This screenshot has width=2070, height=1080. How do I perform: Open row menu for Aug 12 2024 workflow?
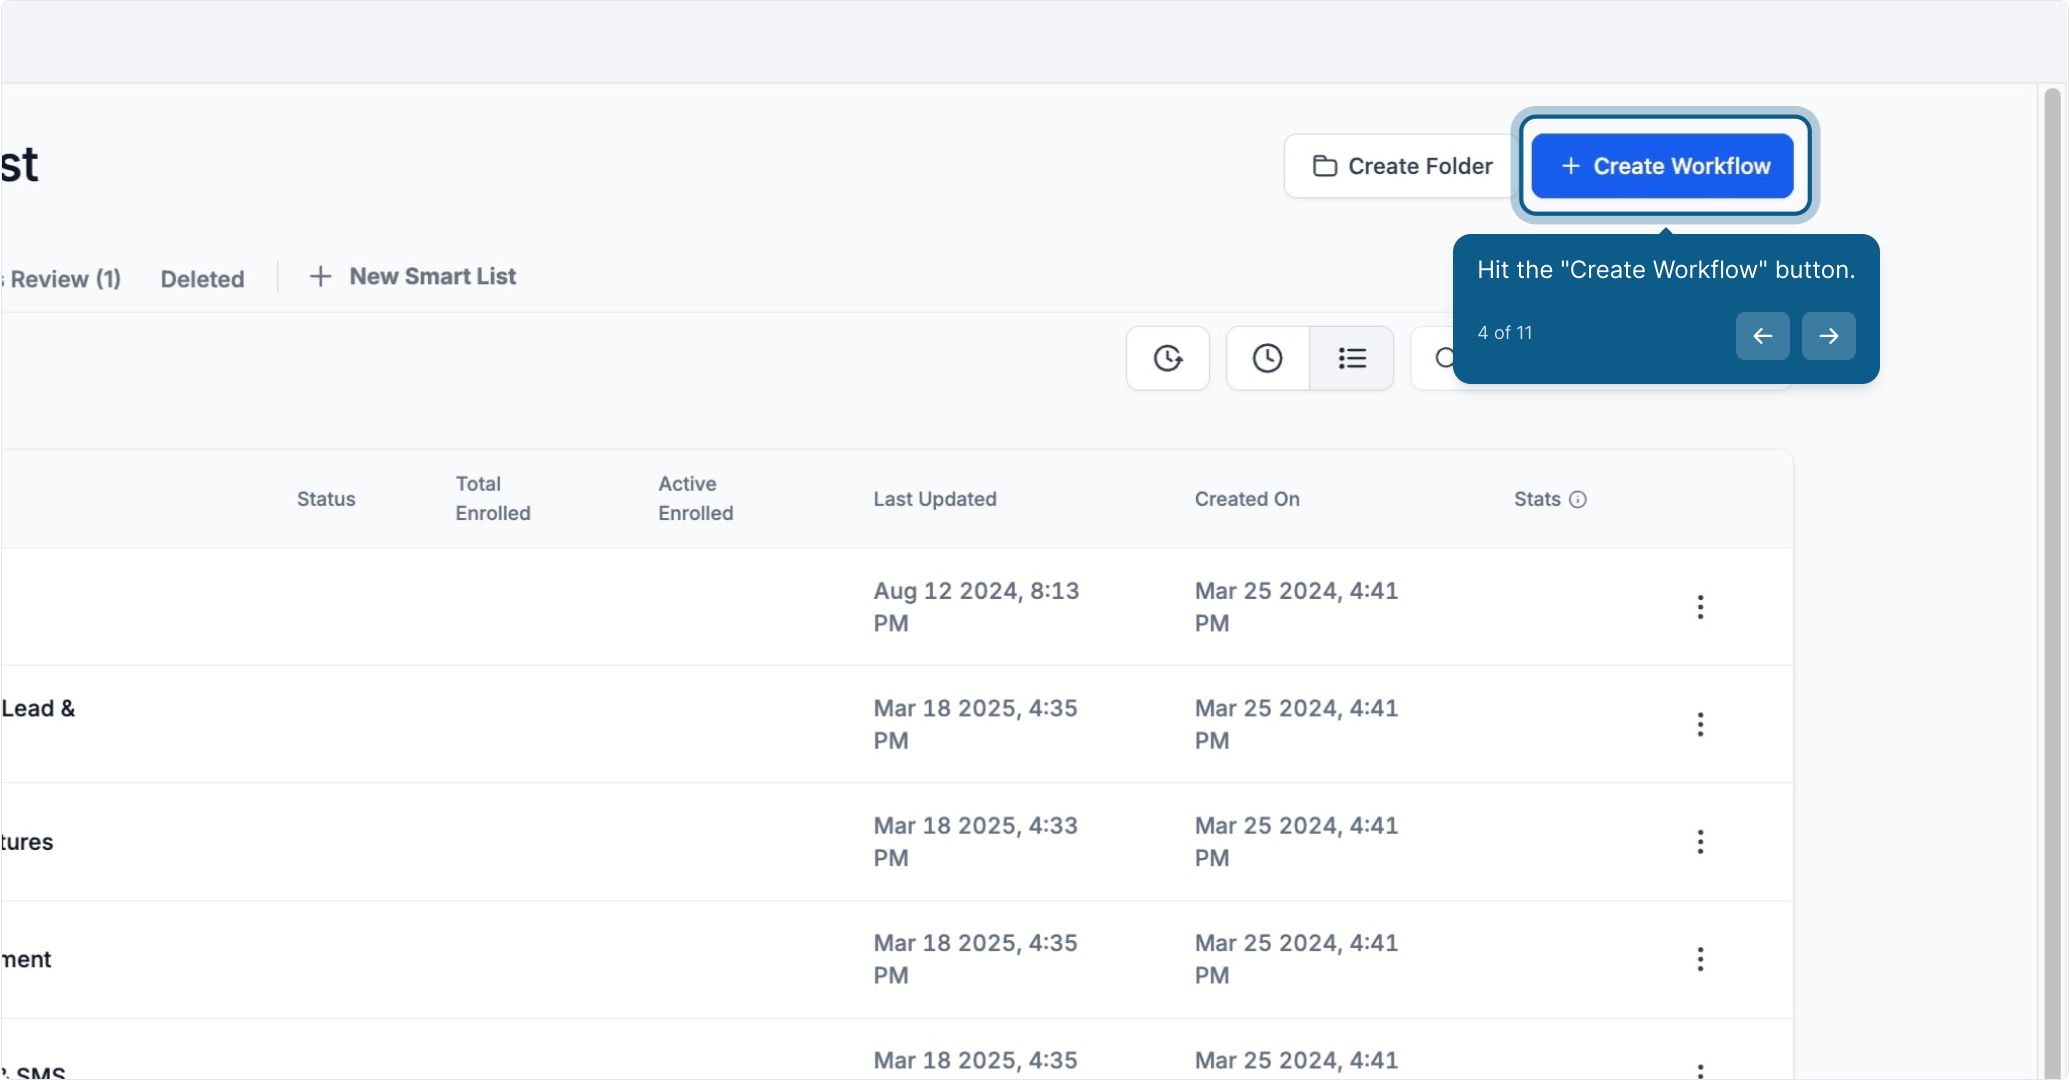click(x=1699, y=607)
